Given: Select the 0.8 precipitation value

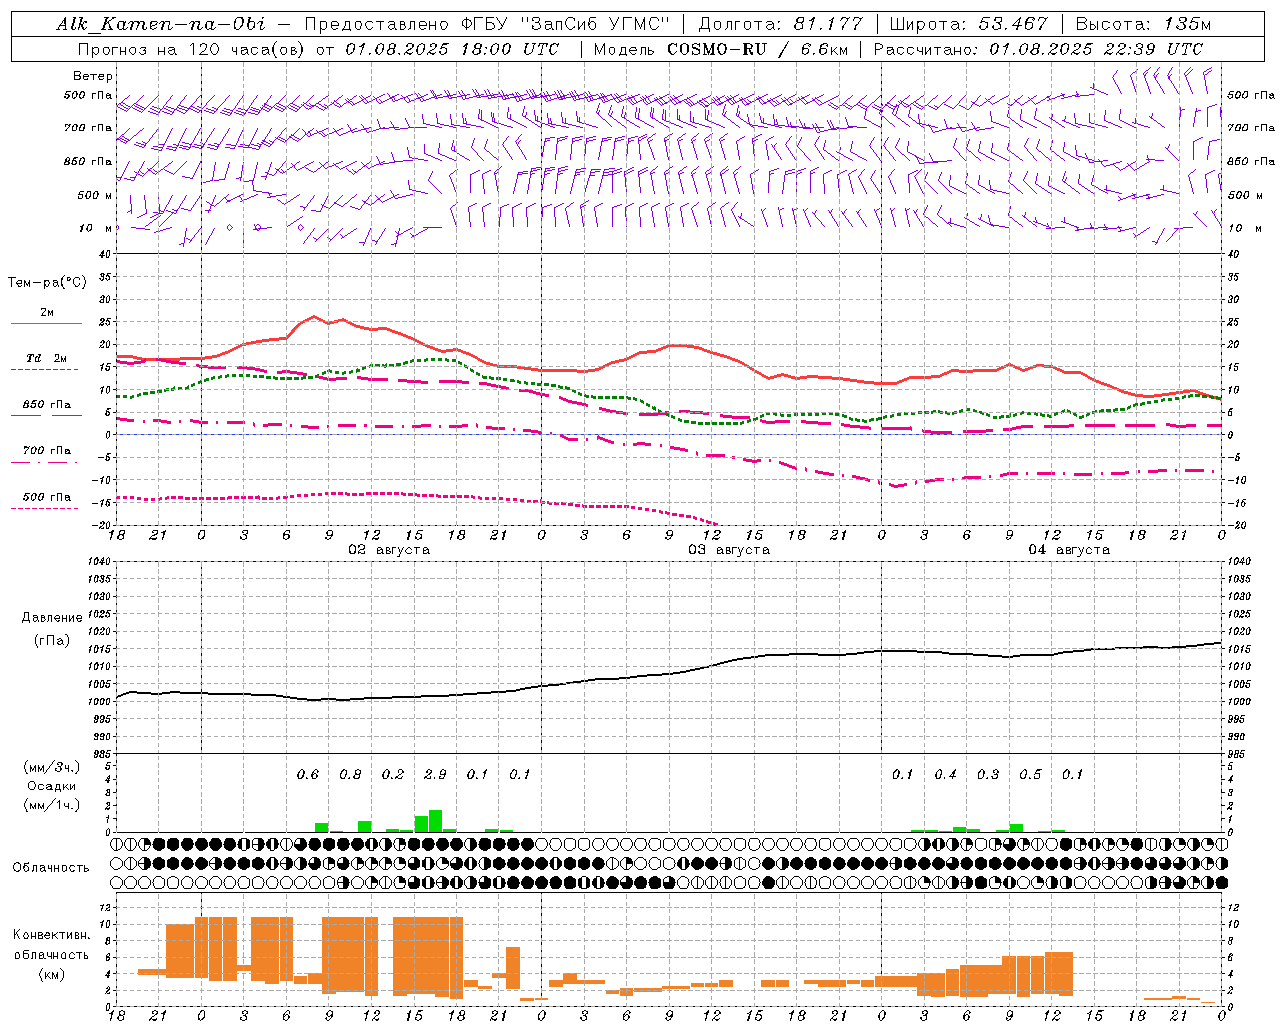Looking at the screenshot, I should coord(350,775).
